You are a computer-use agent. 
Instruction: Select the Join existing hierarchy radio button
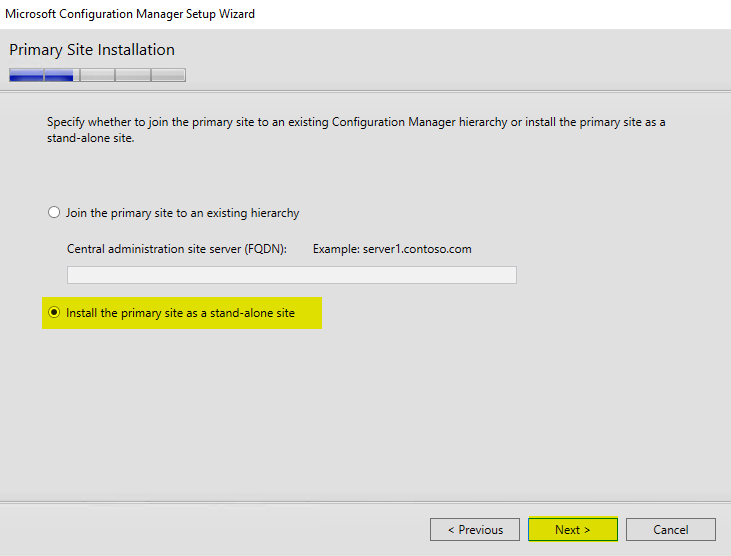54,213
